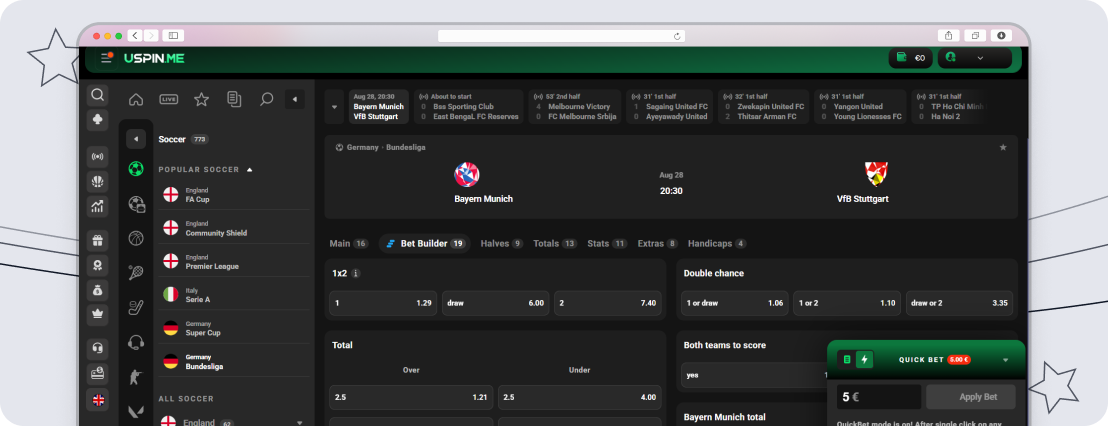The image size is (1108, 426).
Task: Toggle the Quick Bet lightning mode
Action: tap(864, 360)
